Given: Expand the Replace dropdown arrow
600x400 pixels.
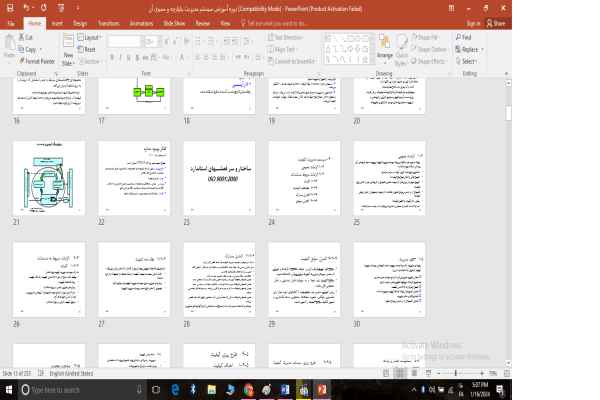Looking at the screenshot, I should 483,49.
